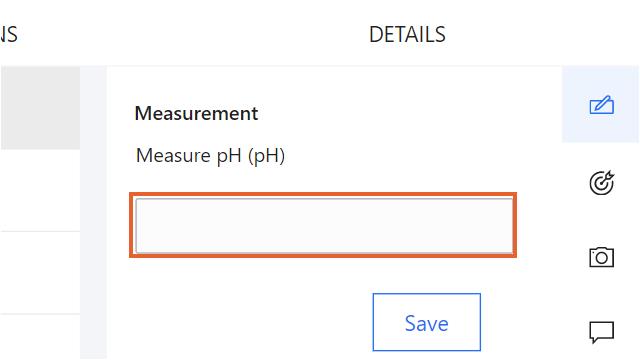Select the target with arrow icon
The width and height of the screenshot is (640, 360).
(602, 182)
